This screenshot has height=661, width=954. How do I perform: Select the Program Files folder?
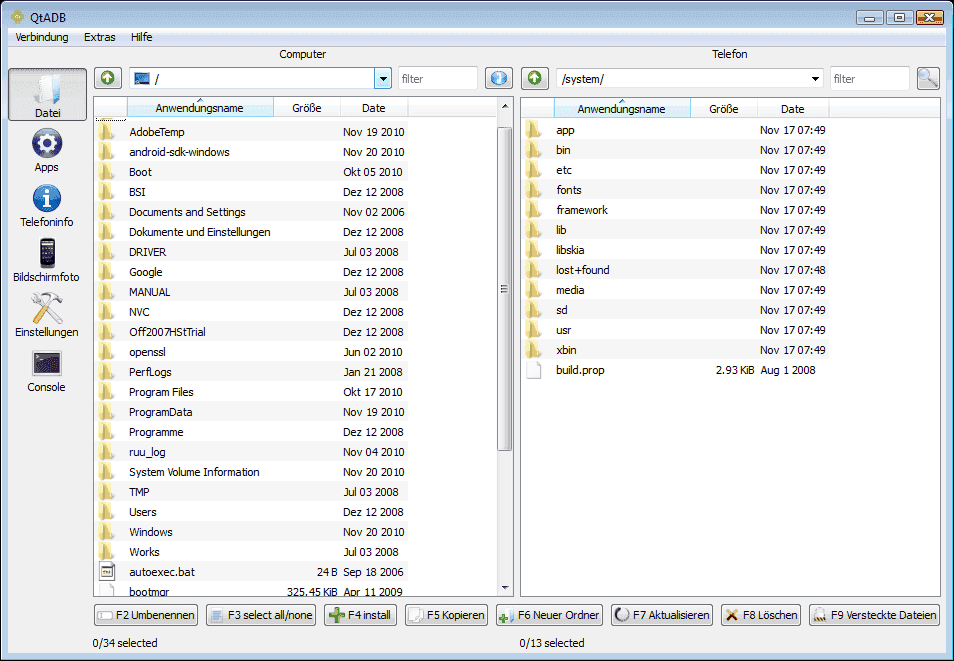252,392
